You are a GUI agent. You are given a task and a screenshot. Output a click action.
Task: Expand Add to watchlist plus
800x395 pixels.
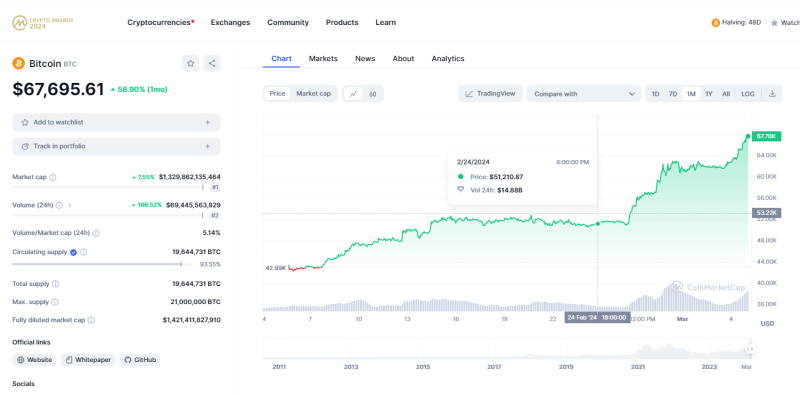coord(208,122)
